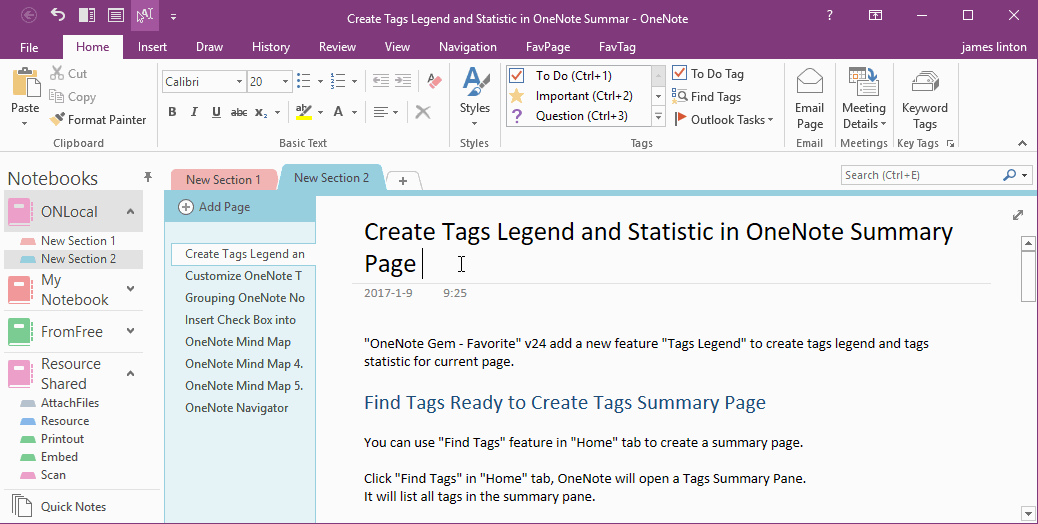Expand the page with full-page view arrow

1018,215
